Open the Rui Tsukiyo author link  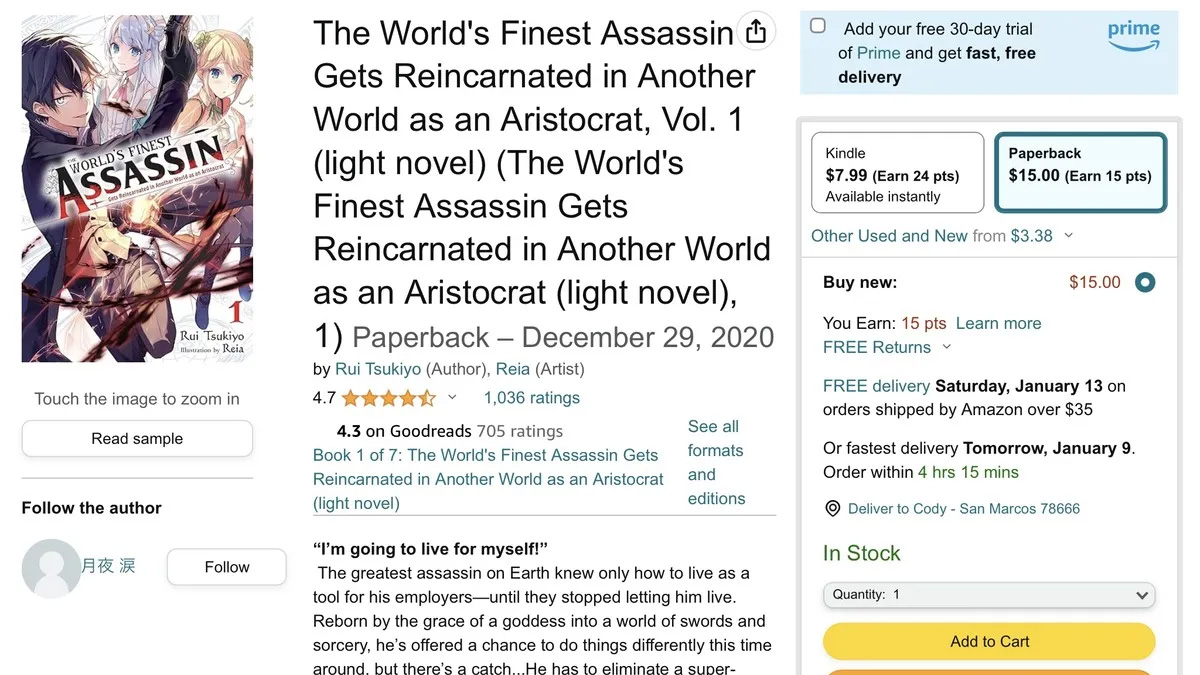[x=378, y=369]
